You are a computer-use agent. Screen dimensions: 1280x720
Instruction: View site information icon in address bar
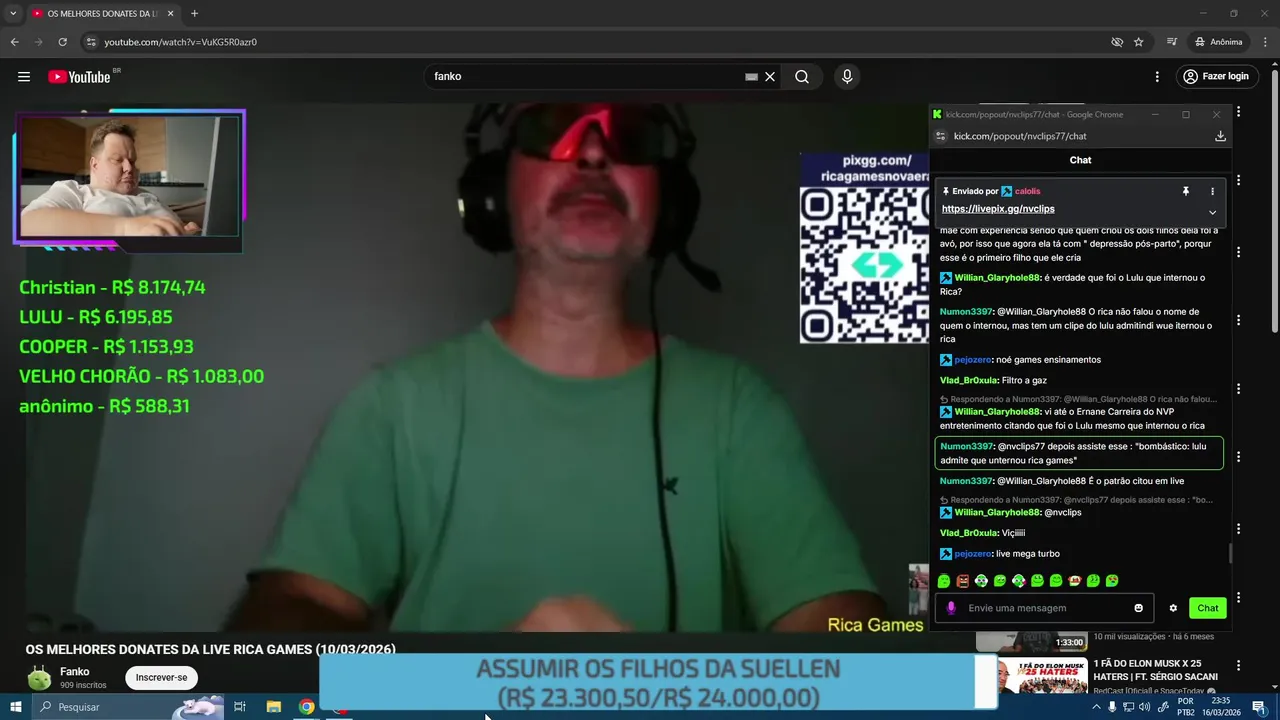pyautogui.click(x=91, y=42)
